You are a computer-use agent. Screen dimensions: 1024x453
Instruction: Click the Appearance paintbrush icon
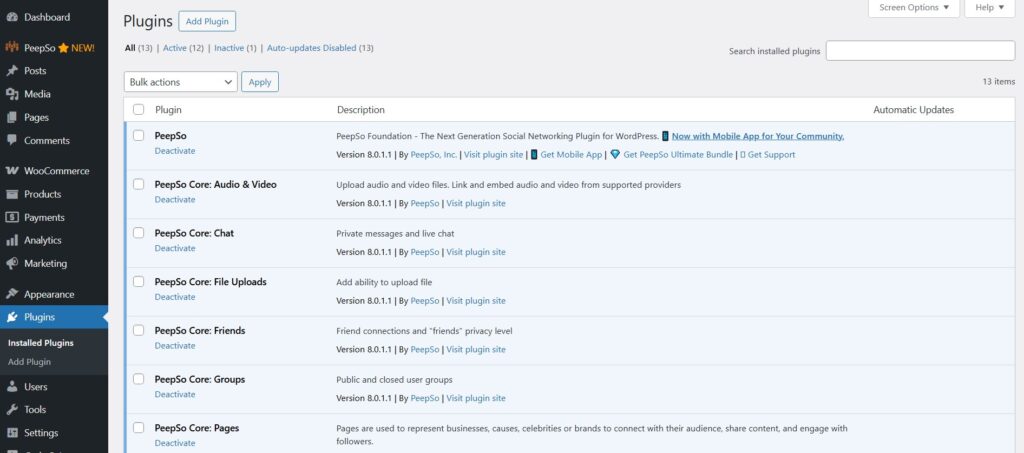(x=12, y=294)
